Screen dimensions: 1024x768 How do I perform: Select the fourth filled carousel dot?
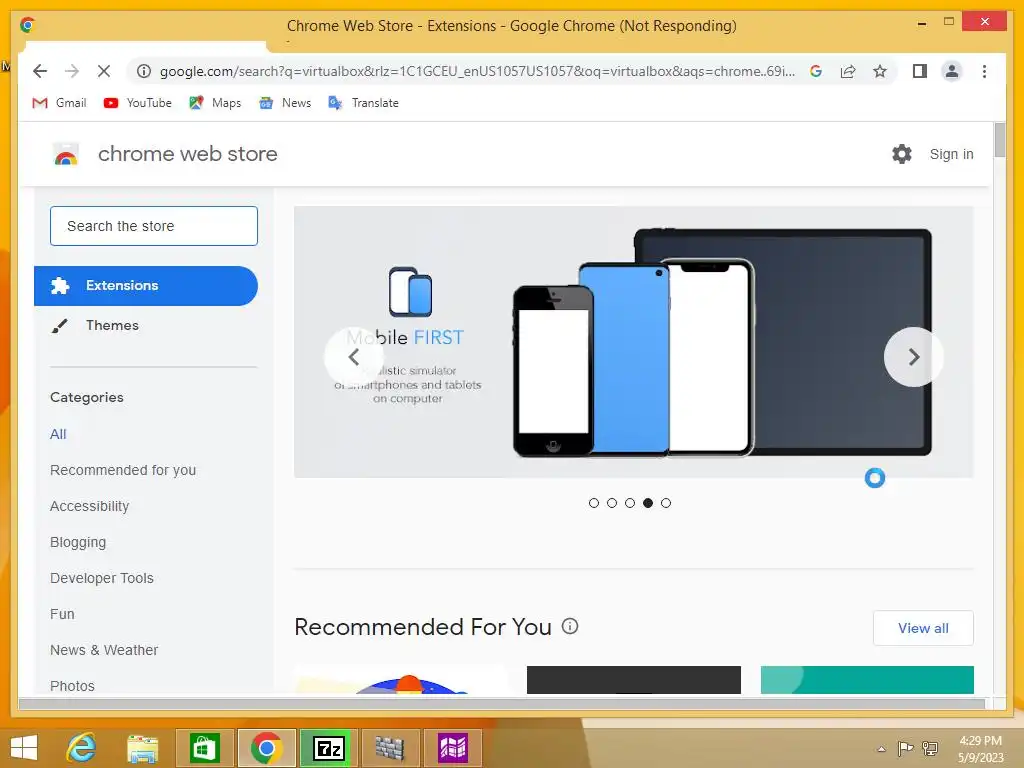tap(648, 503)
